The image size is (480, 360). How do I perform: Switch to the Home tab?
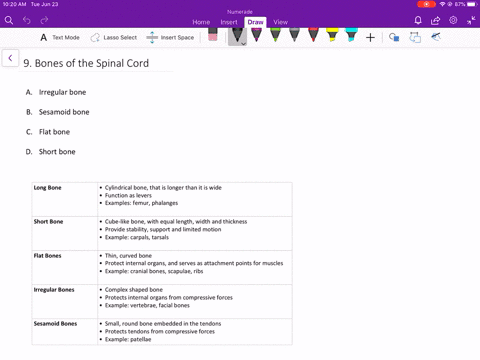(x=201, y=22)
